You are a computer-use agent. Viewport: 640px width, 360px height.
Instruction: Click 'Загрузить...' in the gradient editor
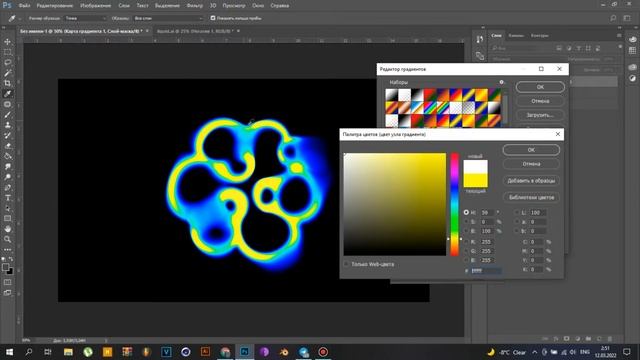(x=540, y=115)
